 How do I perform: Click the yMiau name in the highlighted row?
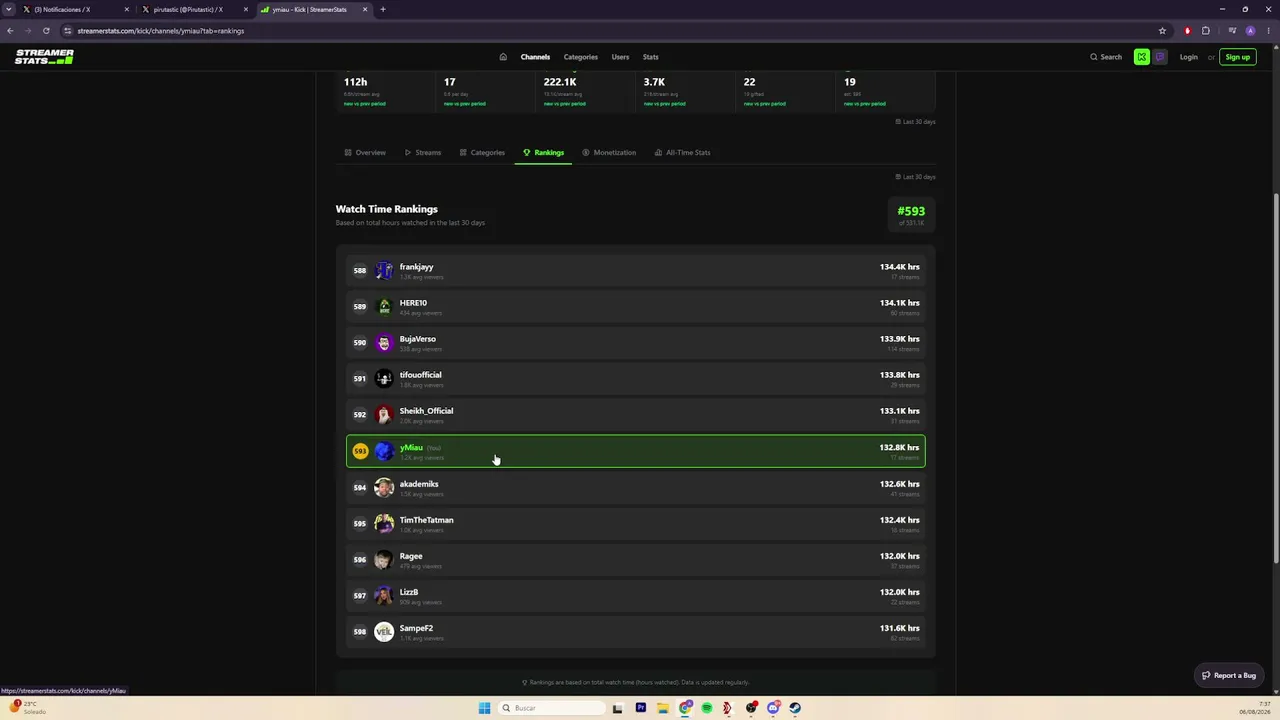411,448
